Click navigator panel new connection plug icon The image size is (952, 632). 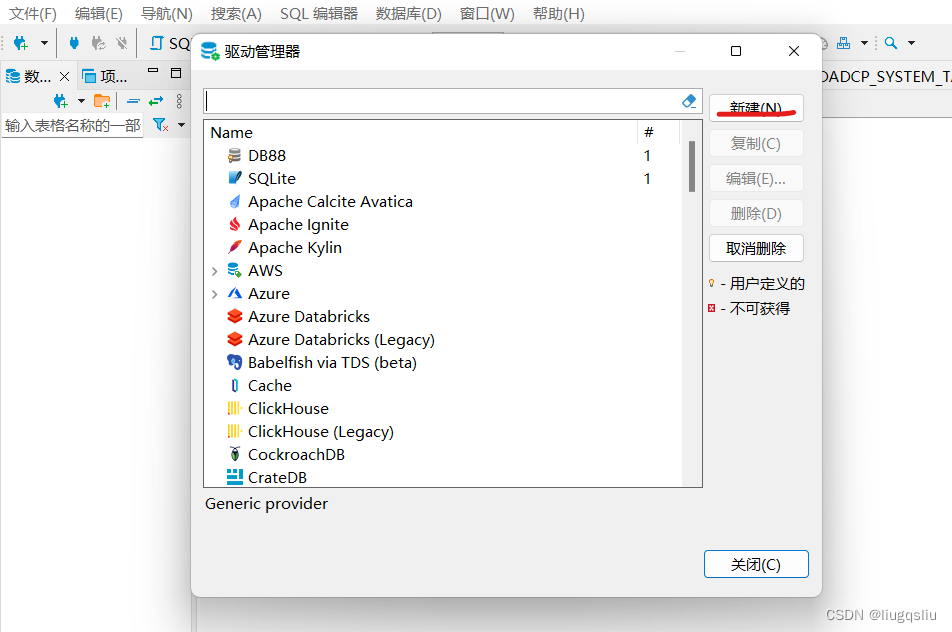pyautogui.click(x=60, y=101)
